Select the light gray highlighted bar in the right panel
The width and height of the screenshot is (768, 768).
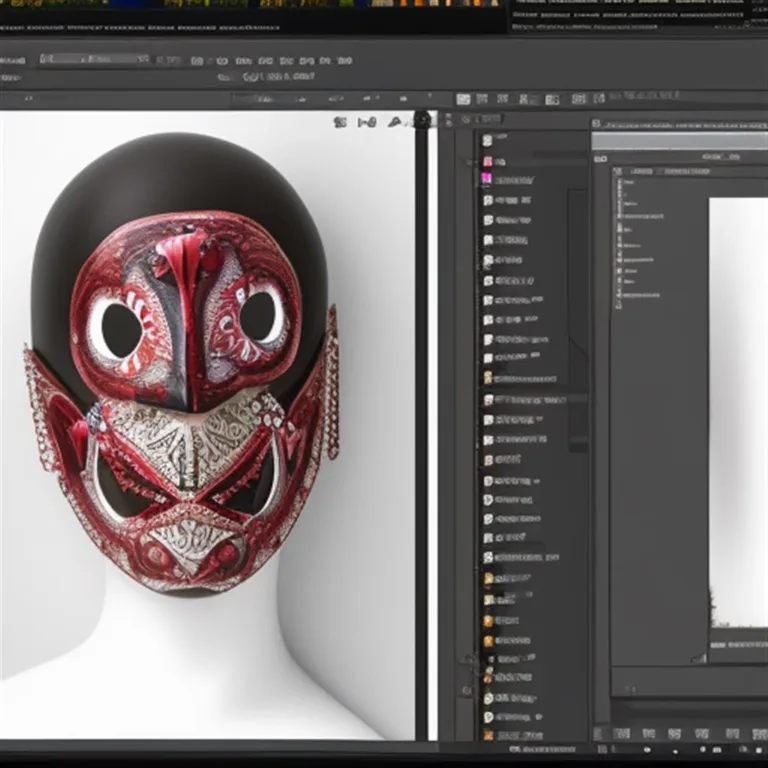tap(680, 141)
